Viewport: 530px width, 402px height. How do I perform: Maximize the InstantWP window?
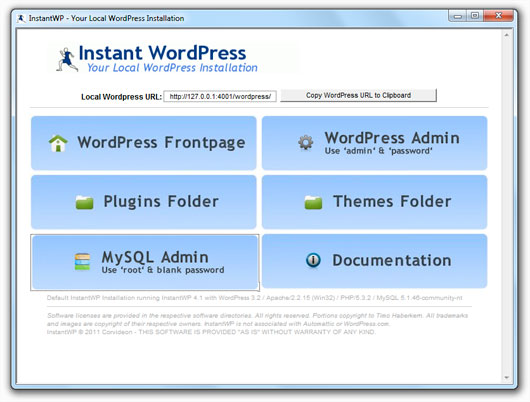point(475,16)
